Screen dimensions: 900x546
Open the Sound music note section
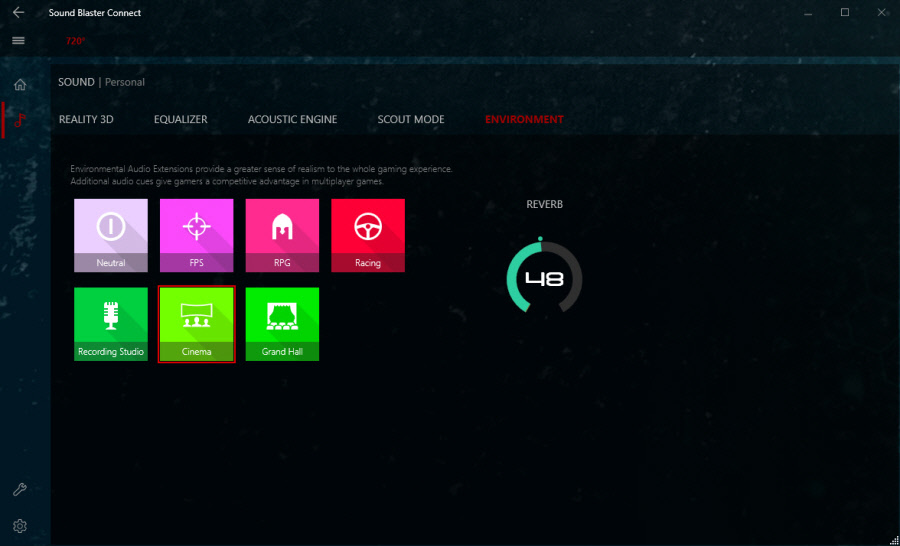[20, 121]
